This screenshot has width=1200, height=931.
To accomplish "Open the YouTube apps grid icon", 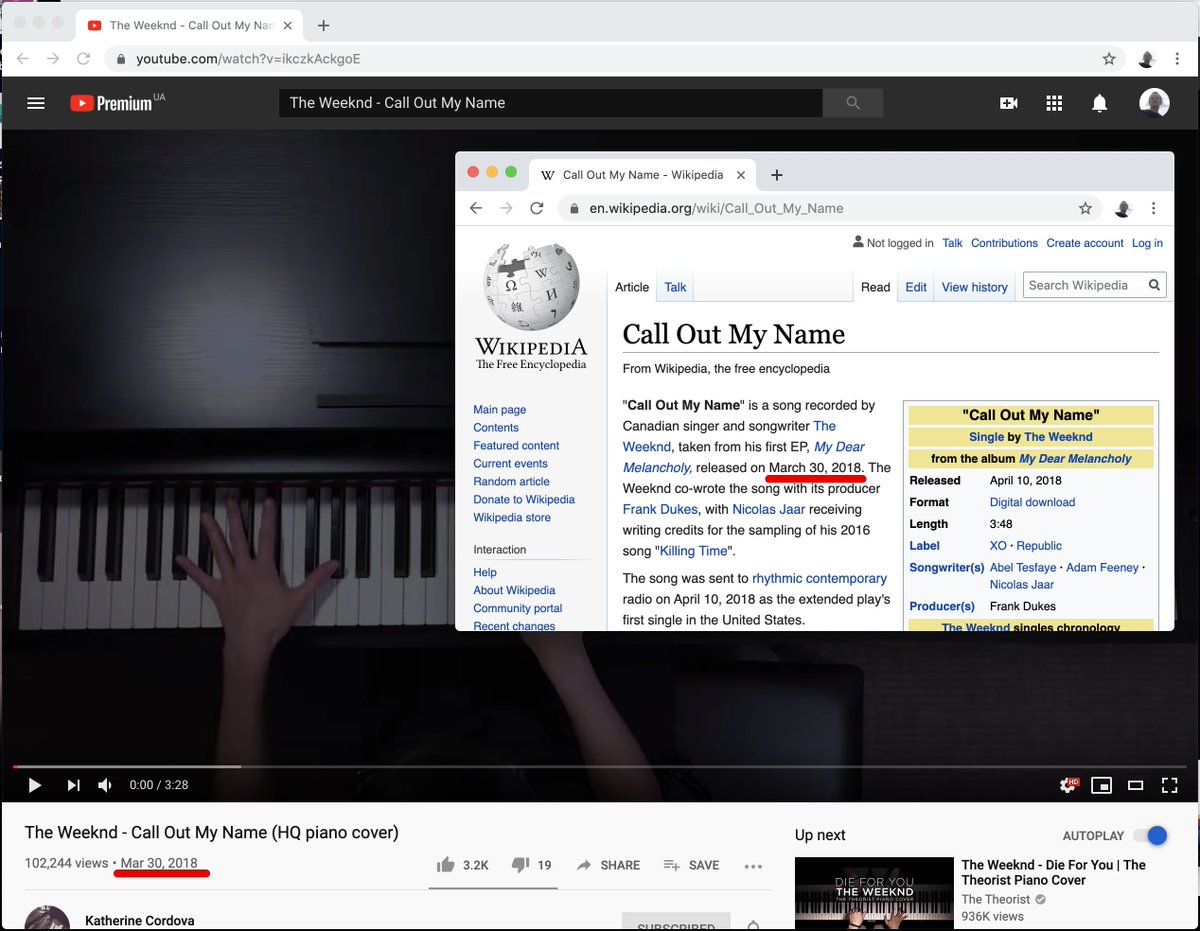I will (1053, 103).
